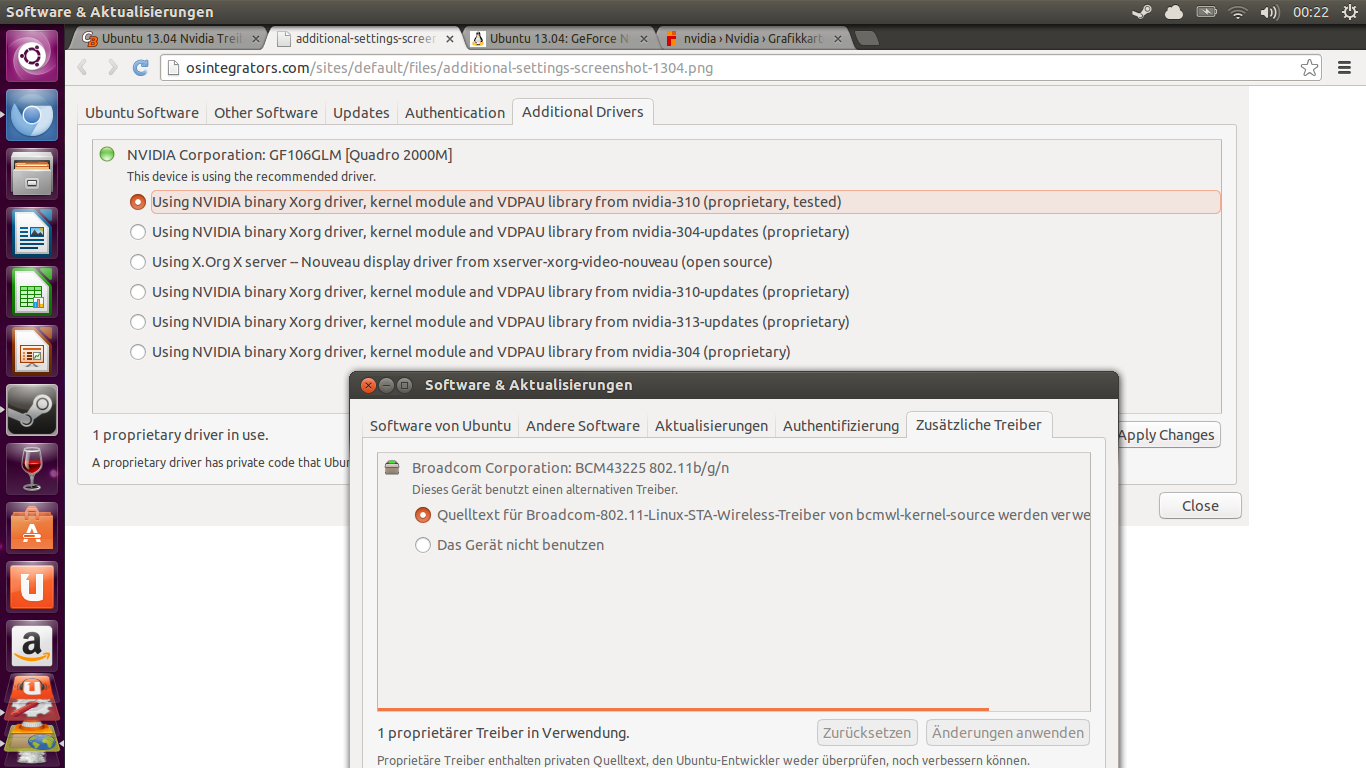Launch LibreOffice Impress from the dock
1366x768 pixels.
[32, 352]
